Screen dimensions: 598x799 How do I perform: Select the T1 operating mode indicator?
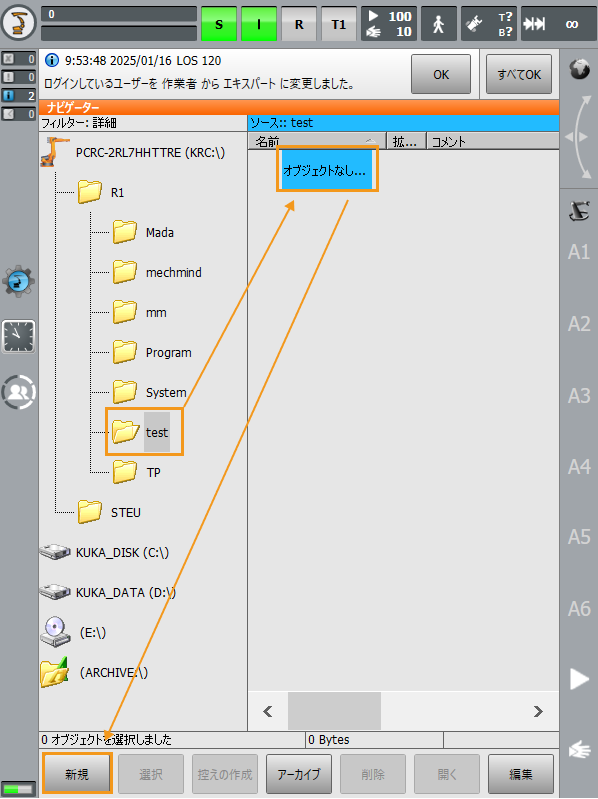point(339,24)
